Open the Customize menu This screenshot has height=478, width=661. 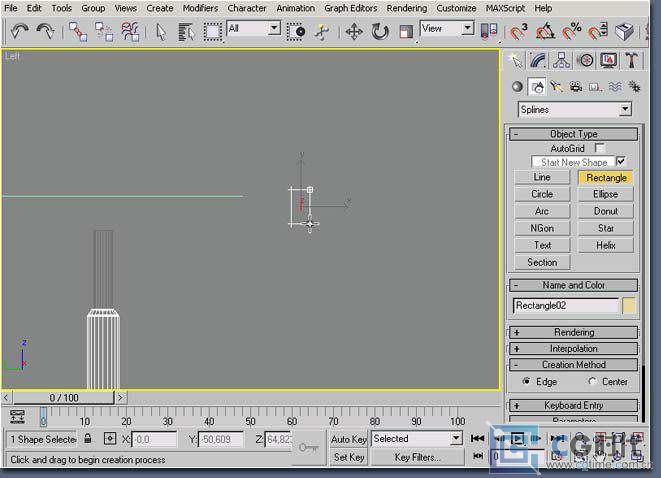pyautogui.click(x=456, y=8)
